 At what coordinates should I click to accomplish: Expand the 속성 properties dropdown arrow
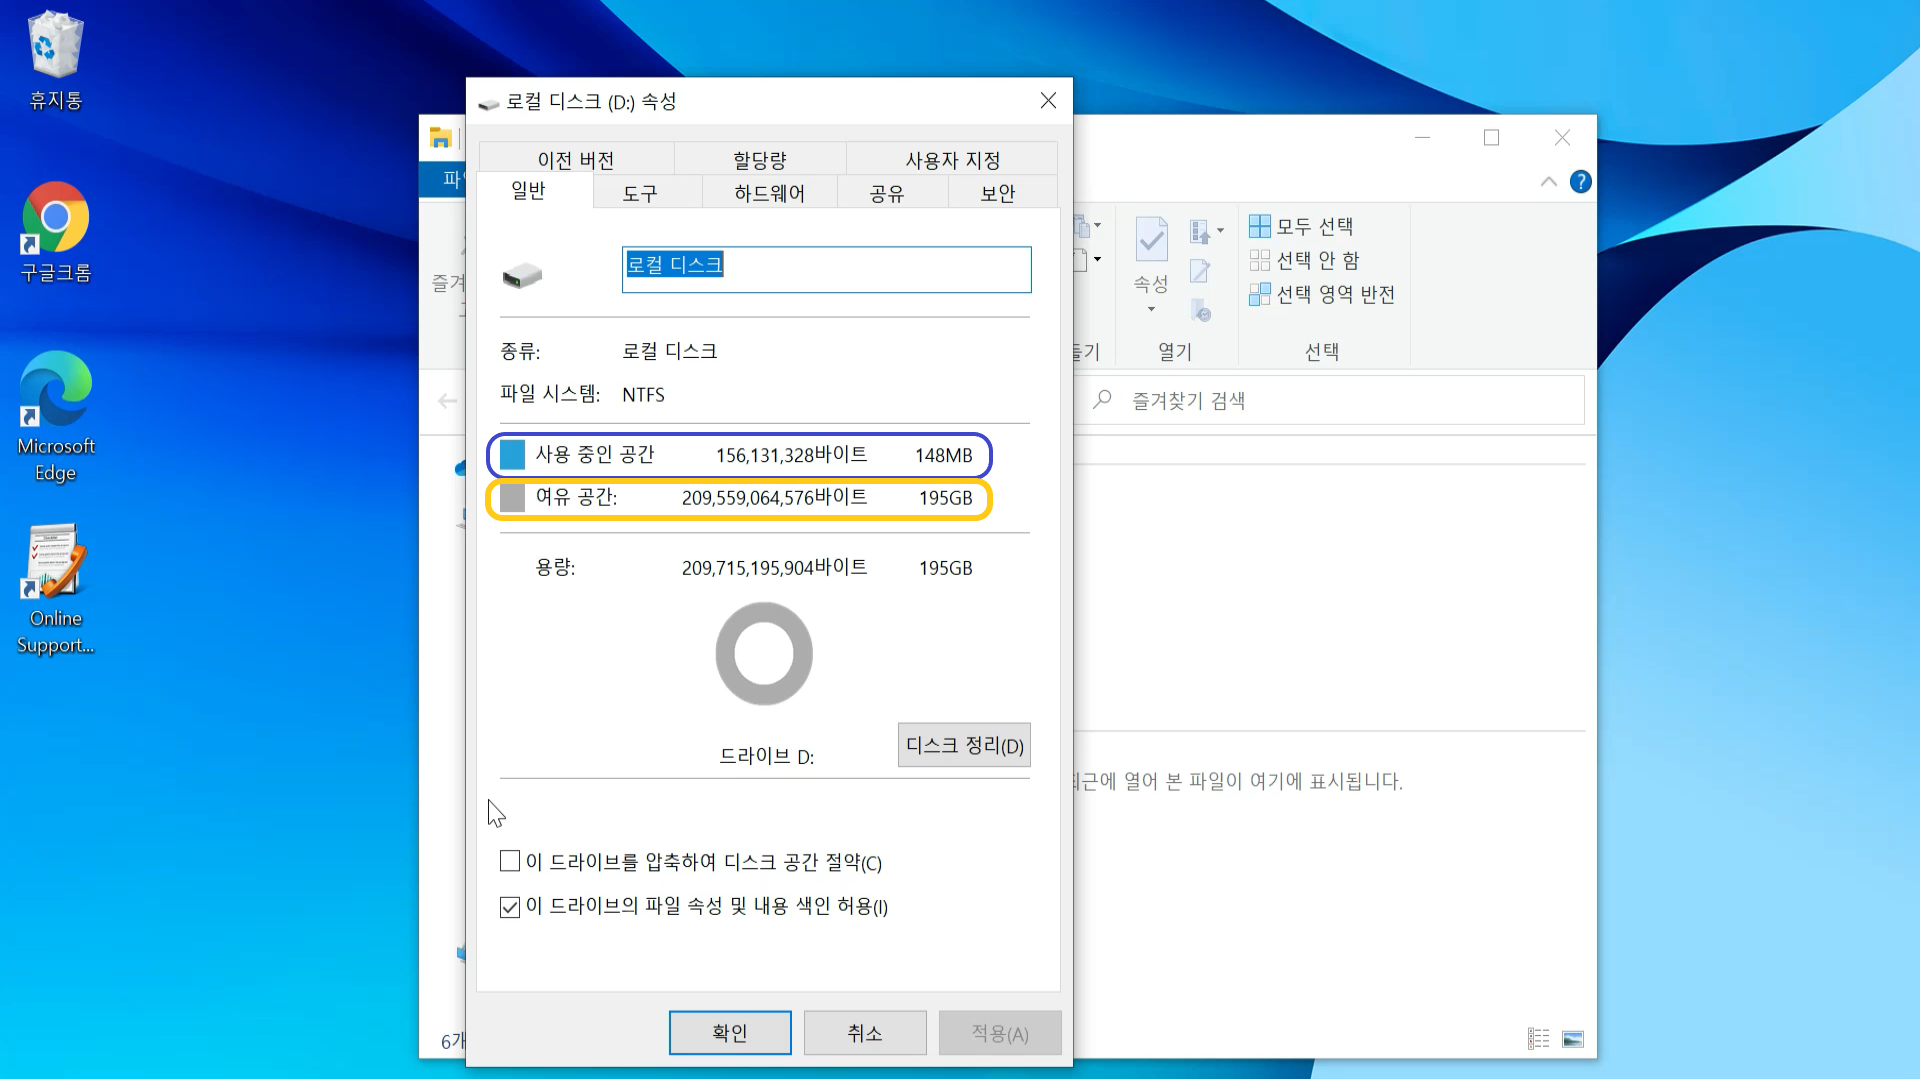coord(1151,310)
